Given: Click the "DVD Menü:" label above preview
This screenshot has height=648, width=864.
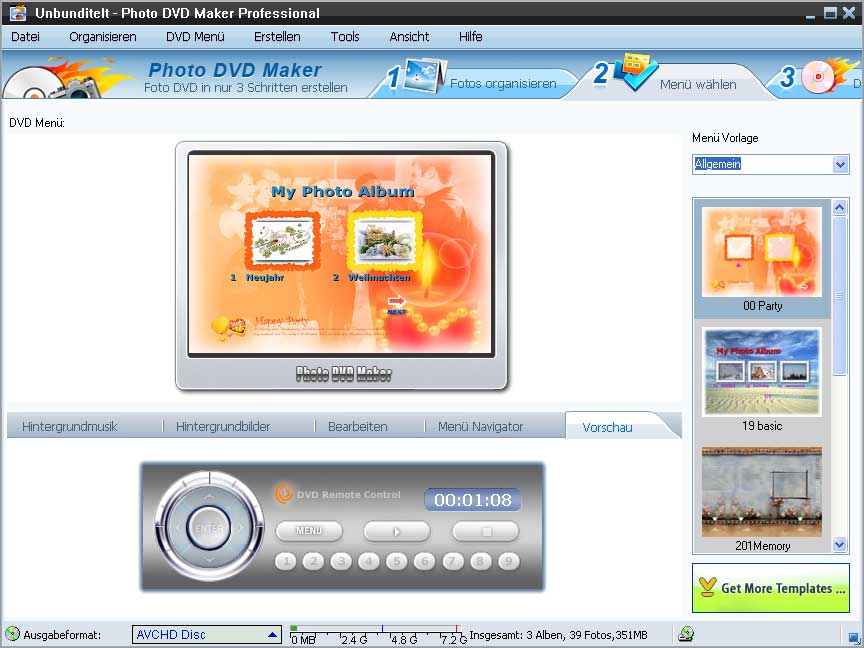Looking at the screenshot, I should click(37, 123).
